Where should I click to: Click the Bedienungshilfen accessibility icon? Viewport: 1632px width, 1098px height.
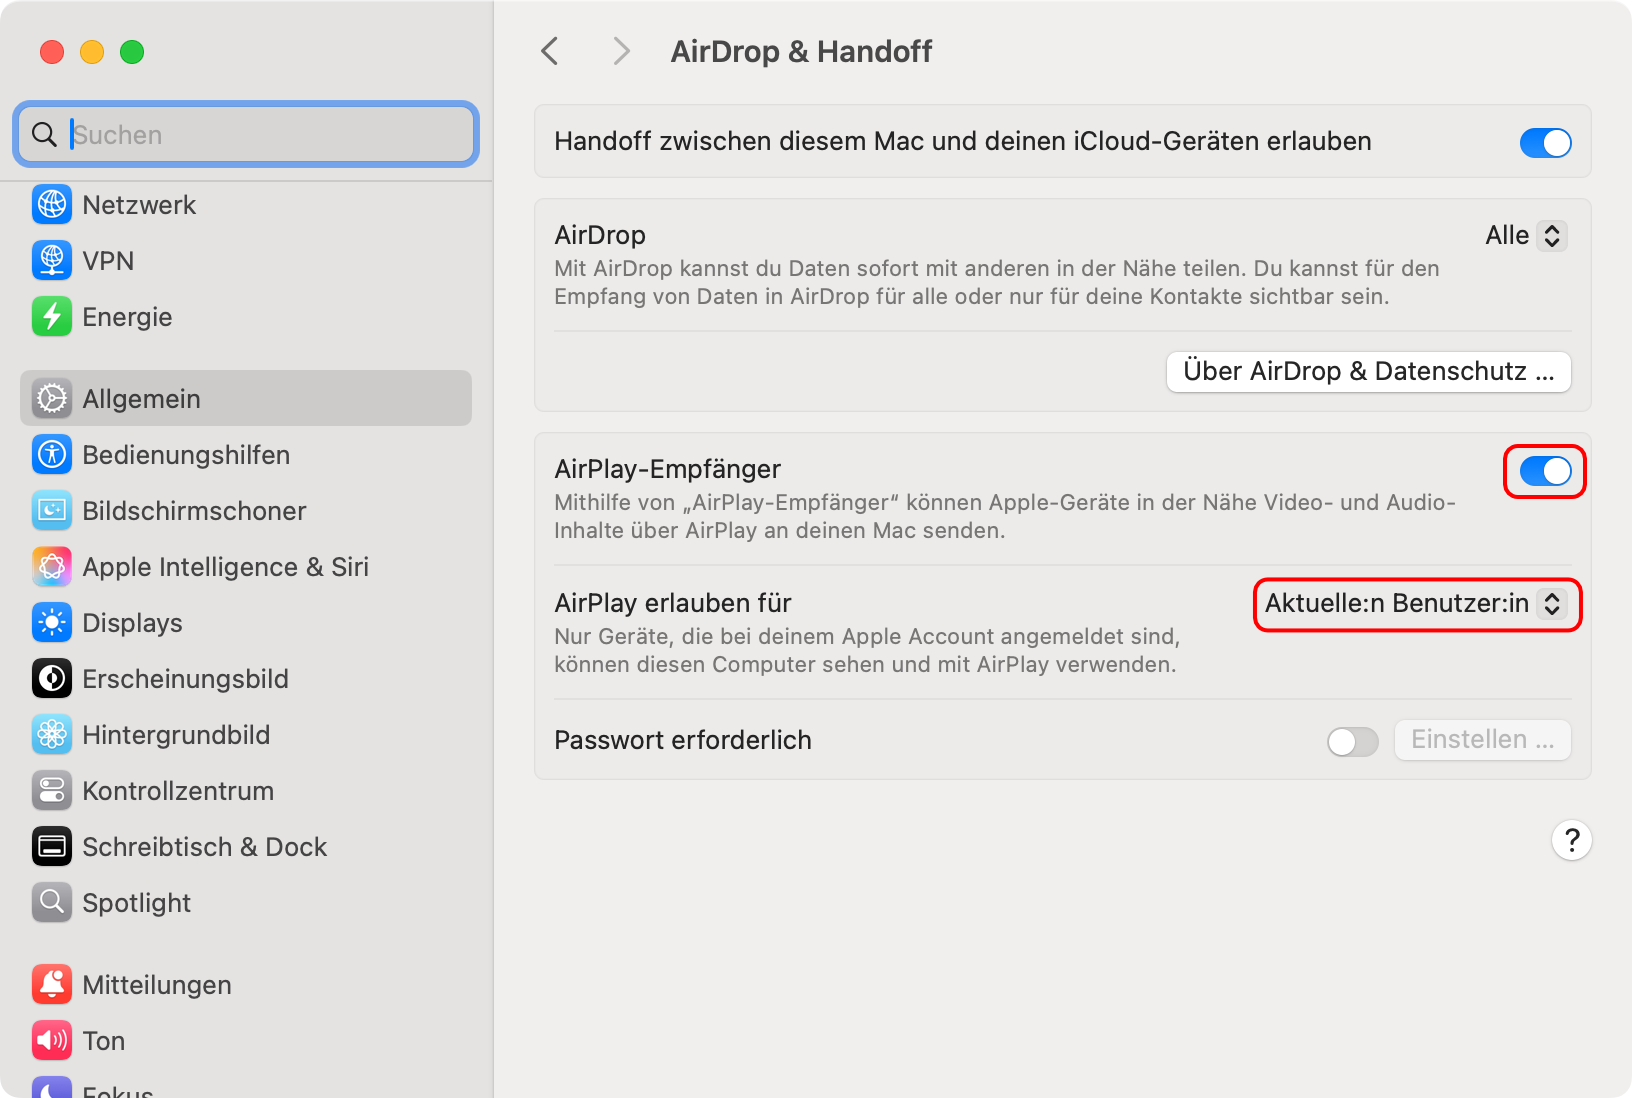pyautogui.click(x=52, y=455)
